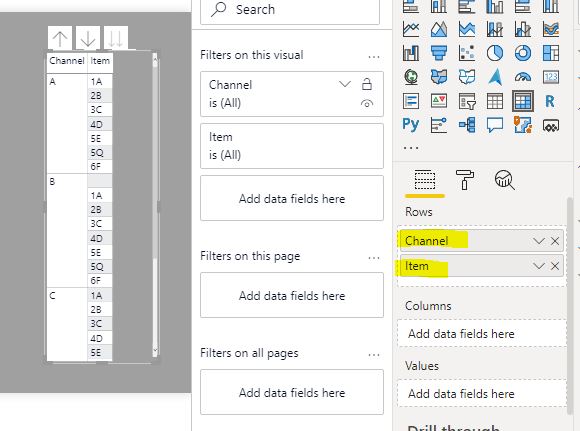Select the Azure map arrow visual
The height and width of the screenshot is (431, 580).
click(x=495, y=77)
